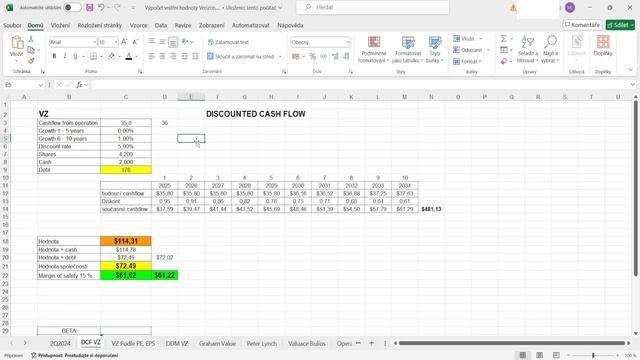This screenshot has height=360, width=640.
Task: Select orange Hodnota cell $114,31
Action: coord(126,241)
